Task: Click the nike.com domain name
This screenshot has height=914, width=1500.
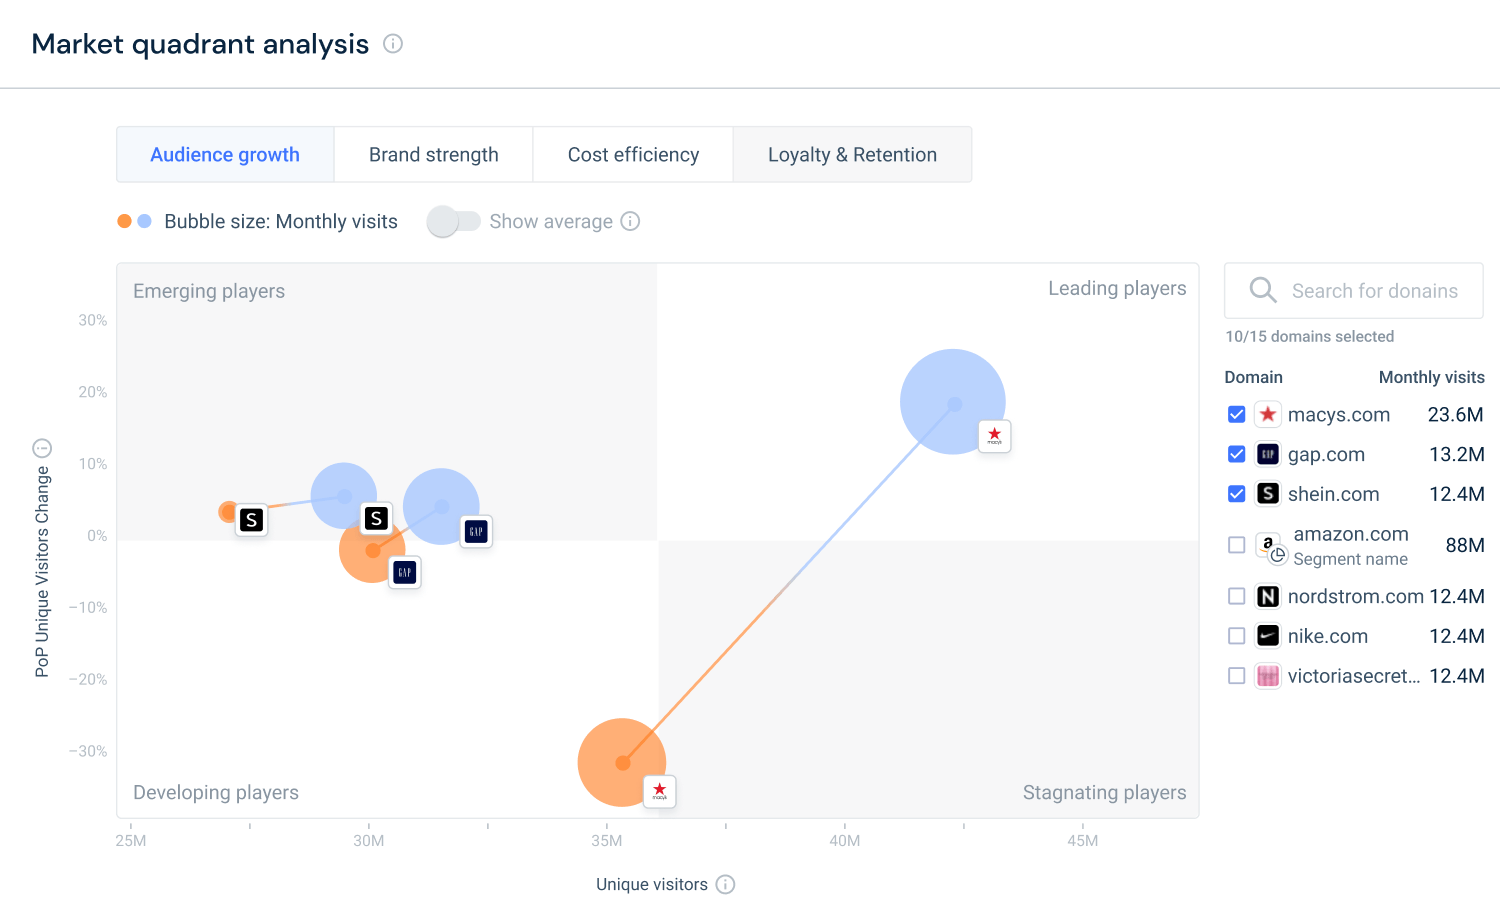Action: click(1327, 636)
